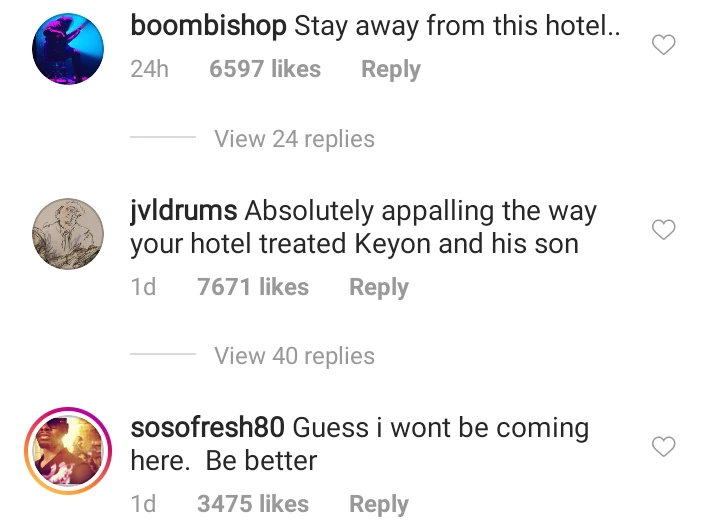Open the jvldrums username link

pyautogui.click(x=184, y=211)
